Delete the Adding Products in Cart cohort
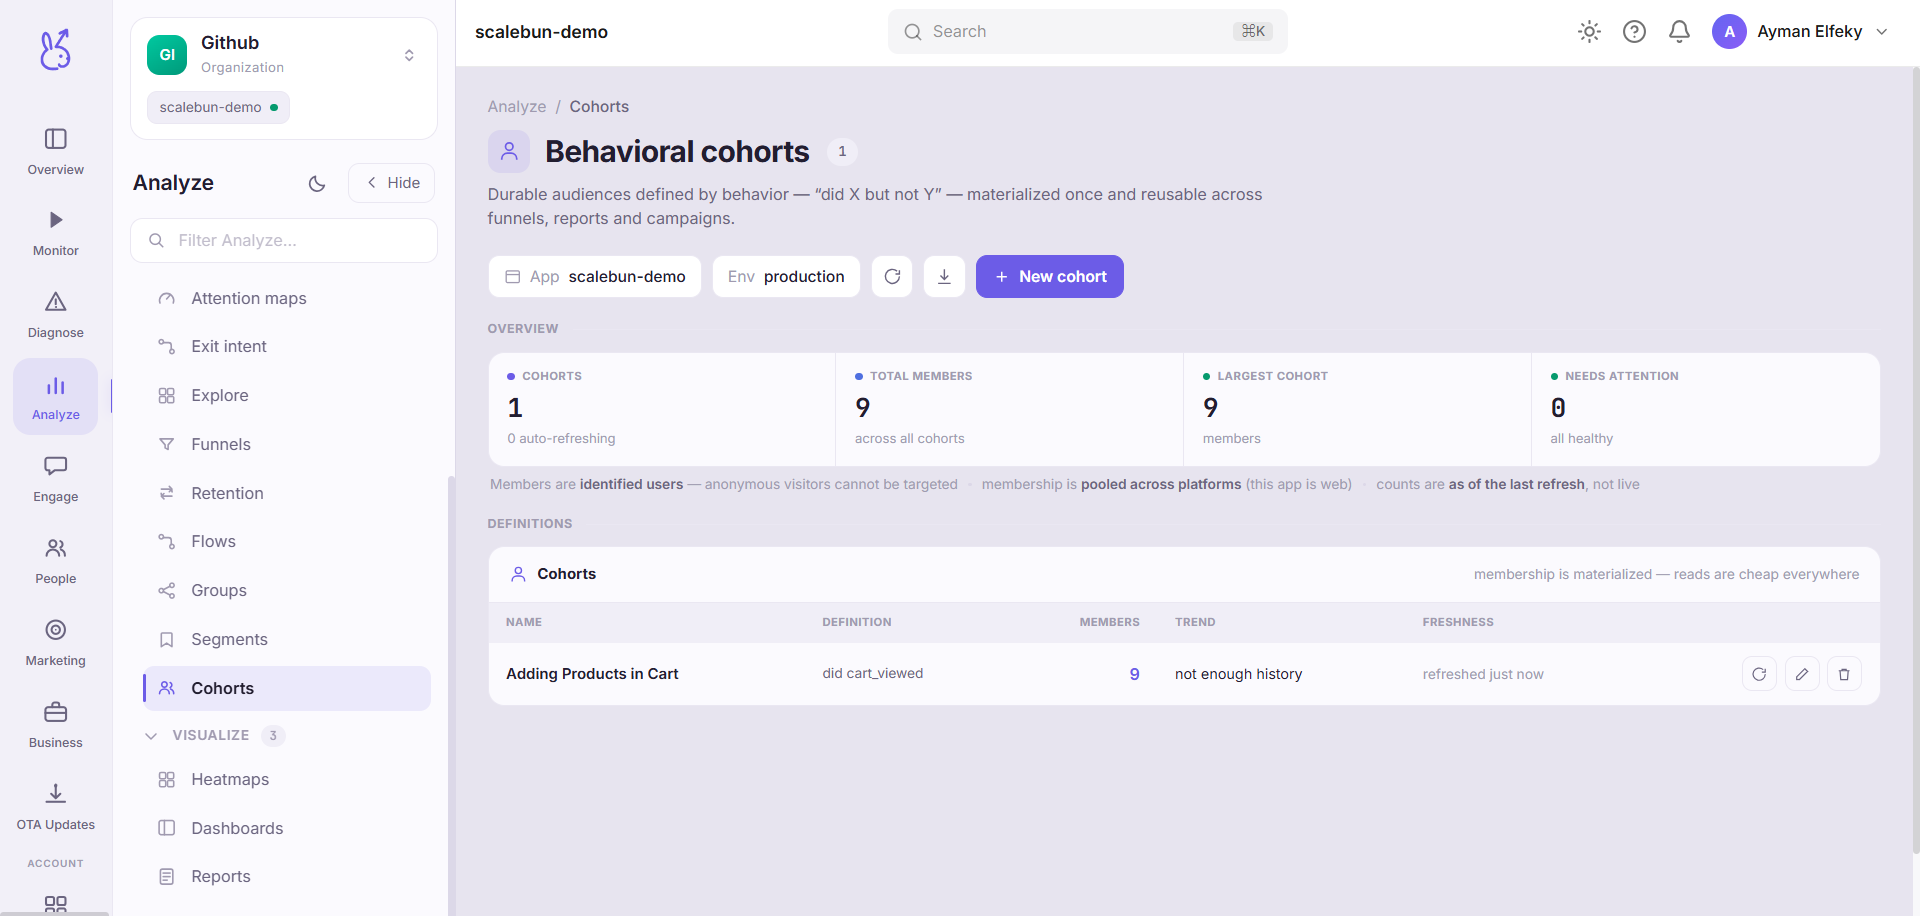The image size is (1920, 916). pyautogui.click(x=1844, y=674)
